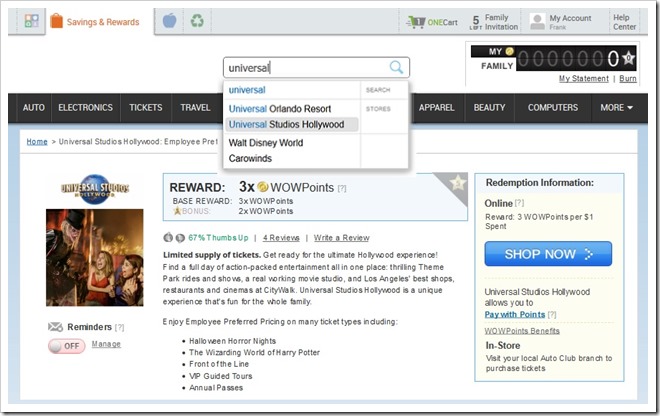660x416 pixels.
Task: Open the Halloween Horror Nights photo
Action: coord(95,258)
